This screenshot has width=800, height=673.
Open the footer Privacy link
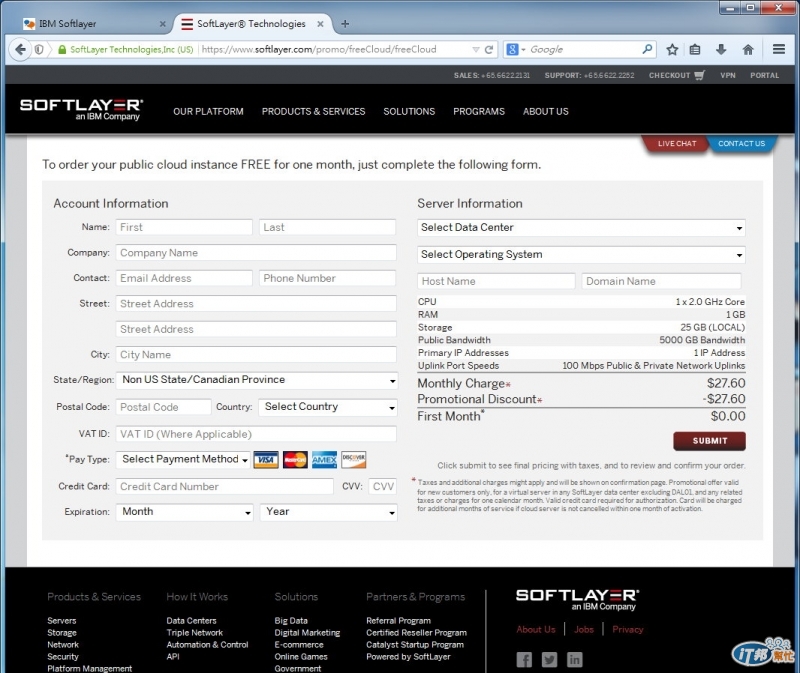click(x=628, y=630)
